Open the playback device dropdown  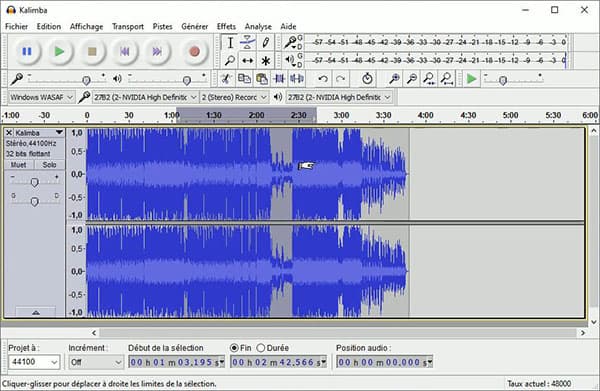tap(339, 98)
